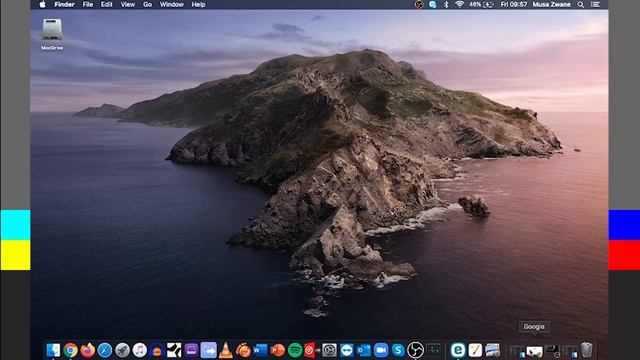This screenshot has width=640, height=360.
Task: Launch Firefox from the Dock
Action: pyautogui.click(x=87, y=350)
